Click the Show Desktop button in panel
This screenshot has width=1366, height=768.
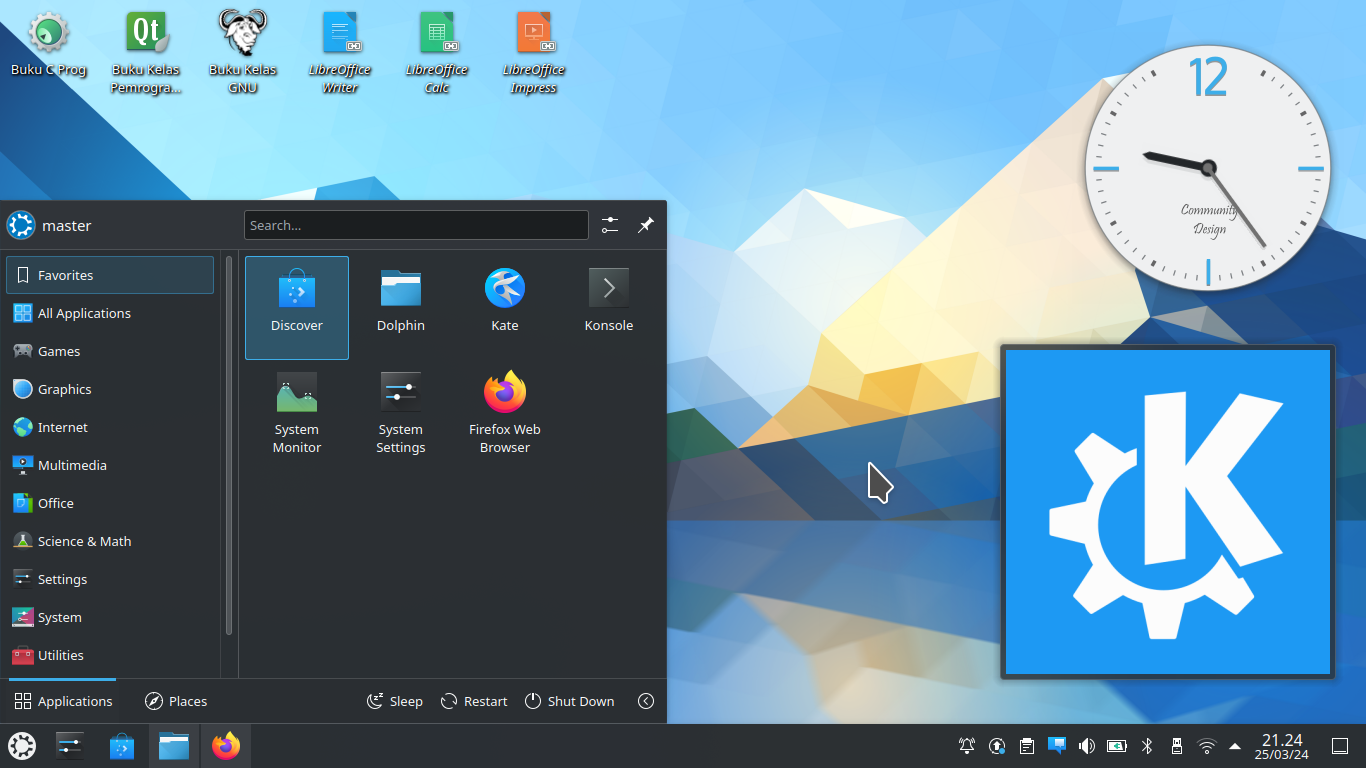click(1340, 746)
